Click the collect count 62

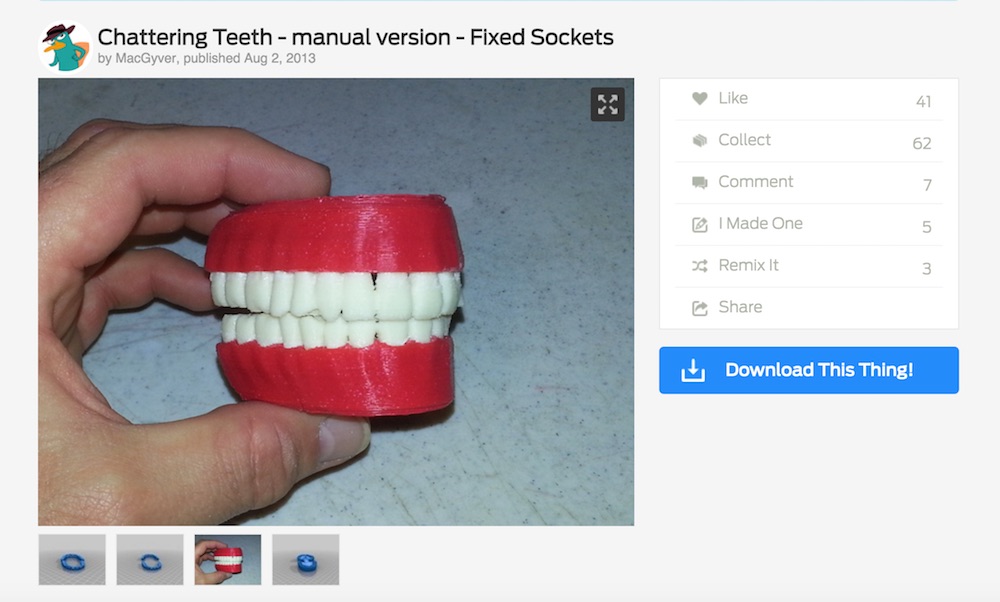coord(922,143)
